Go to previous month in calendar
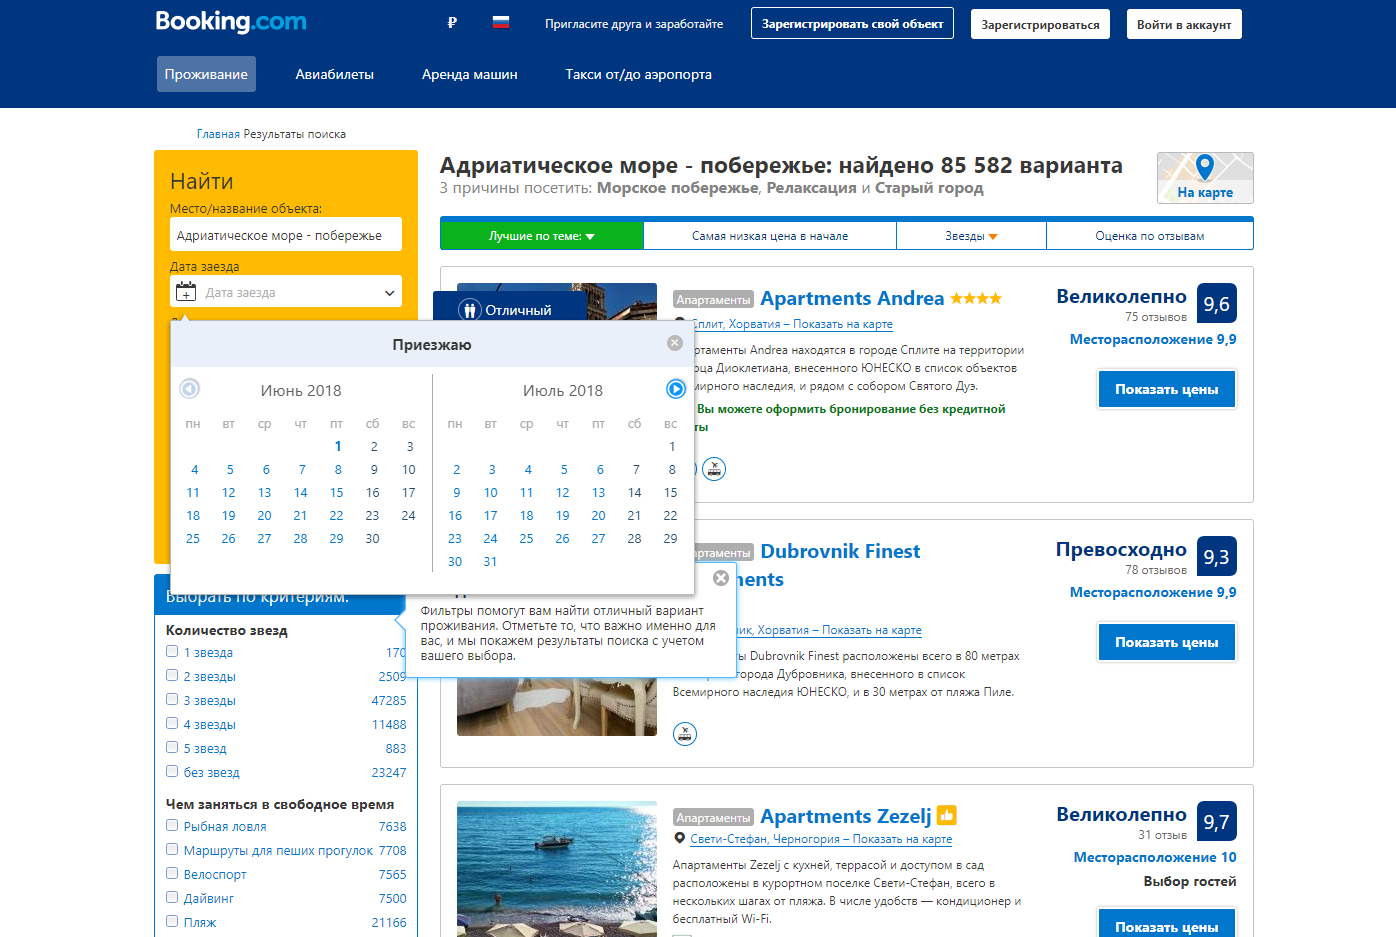1396x937 pixels. tap(190, 389)
